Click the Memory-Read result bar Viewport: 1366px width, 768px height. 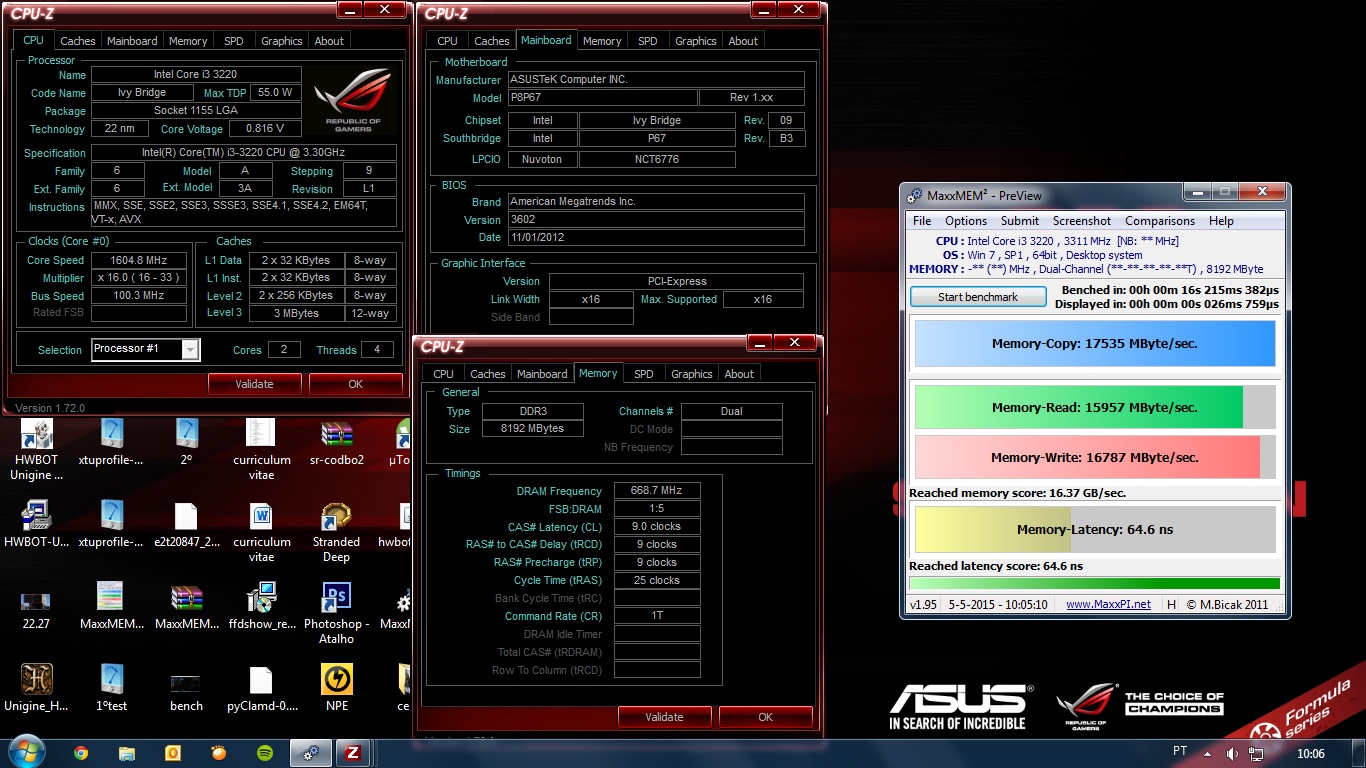[1095, 407]
